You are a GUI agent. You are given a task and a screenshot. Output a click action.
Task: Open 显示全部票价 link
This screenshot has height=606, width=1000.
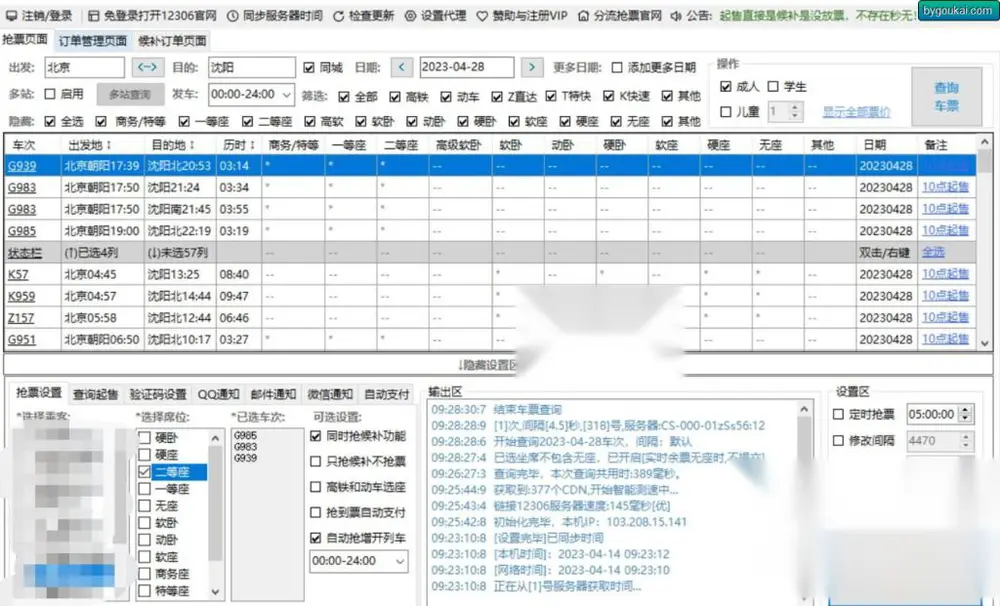[856, 113]
